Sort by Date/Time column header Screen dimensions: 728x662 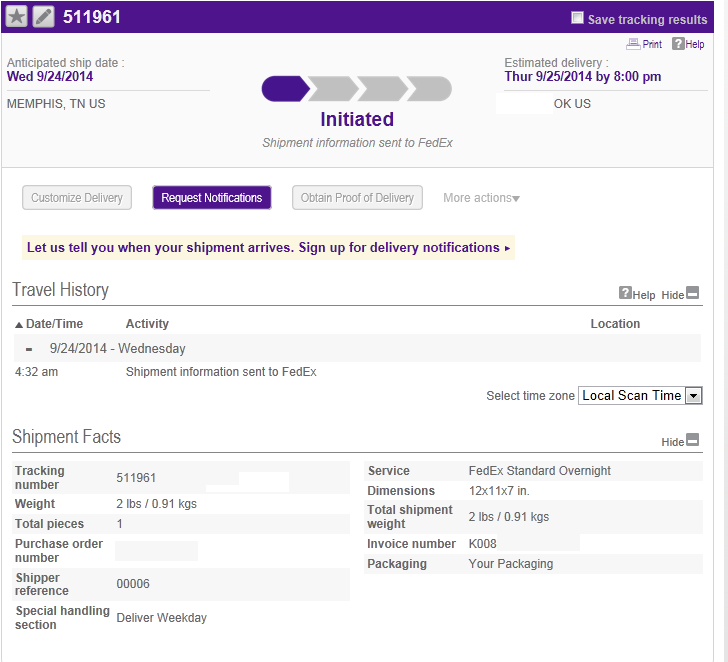[x=49, y=324]
